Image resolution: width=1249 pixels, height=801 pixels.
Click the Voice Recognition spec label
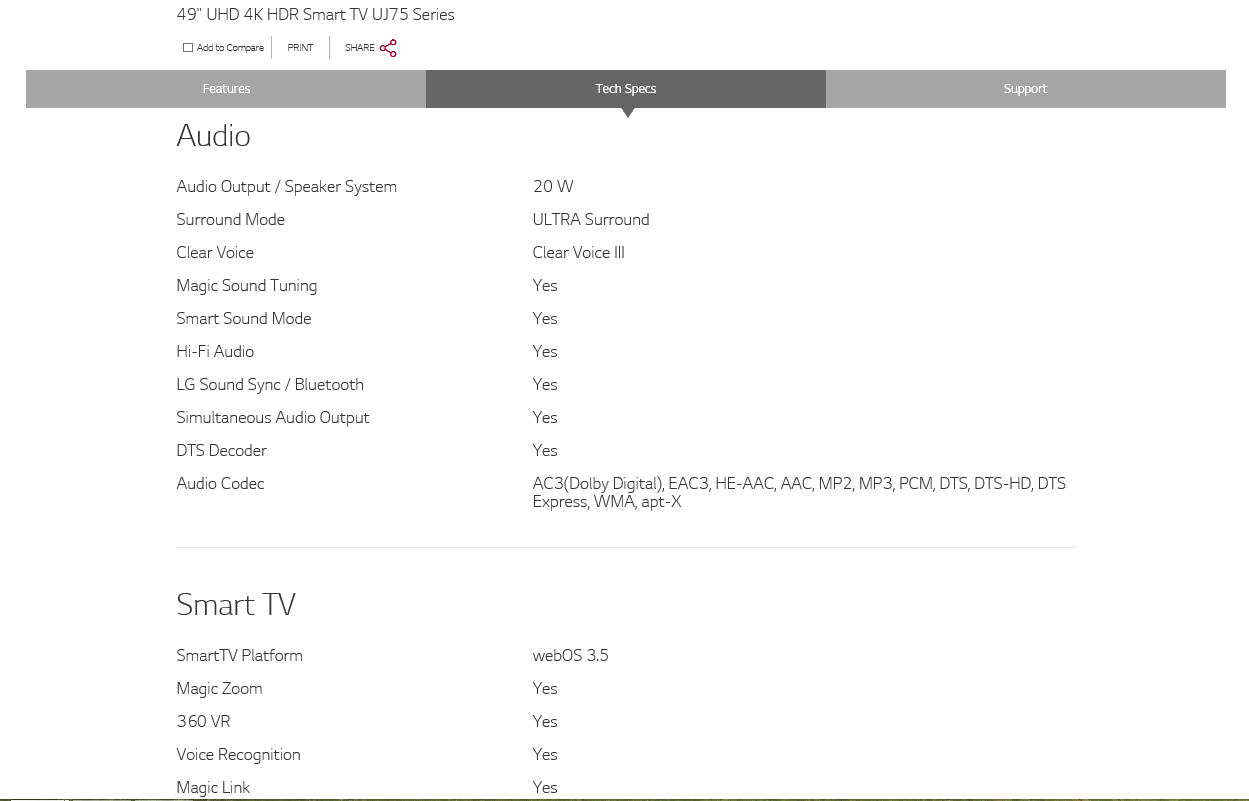[x=238, y=755]
